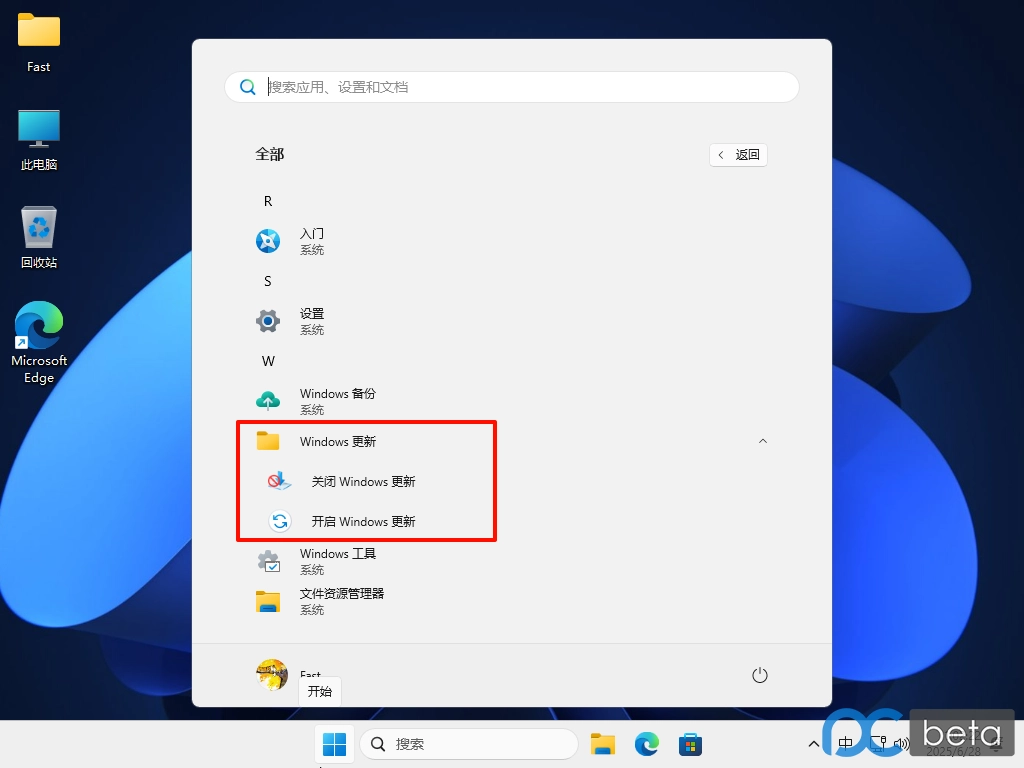Viewport: 1024px width, 768px height.
Task: Open the volume control in system tray
Action: pyautogui.click(x=899, y=744)
